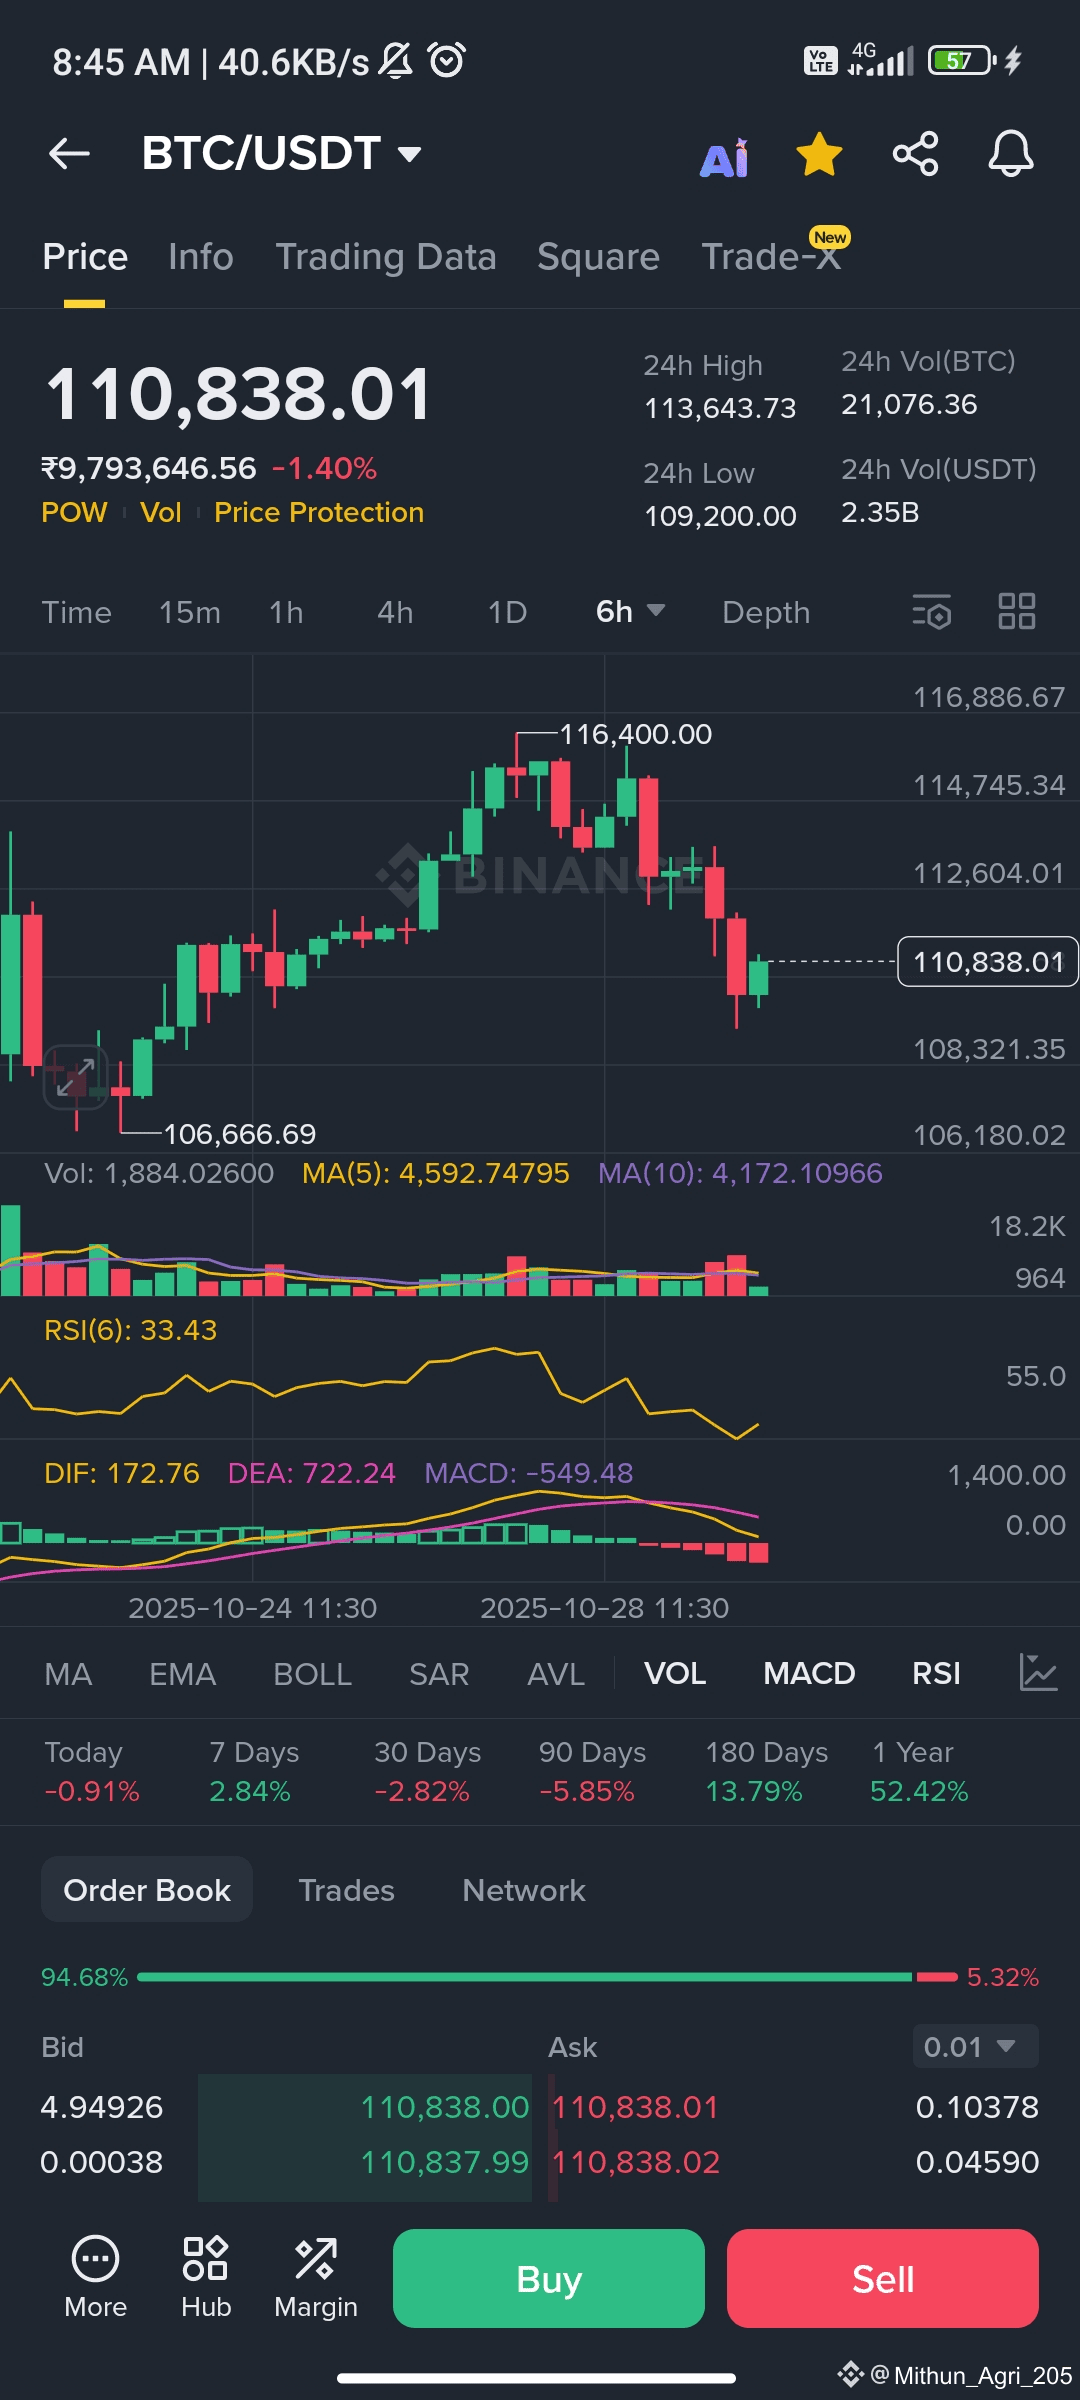Toggle the SAR indicator
The height and width of the screenshot is (2400, 1080).
tap(439, 1673)
